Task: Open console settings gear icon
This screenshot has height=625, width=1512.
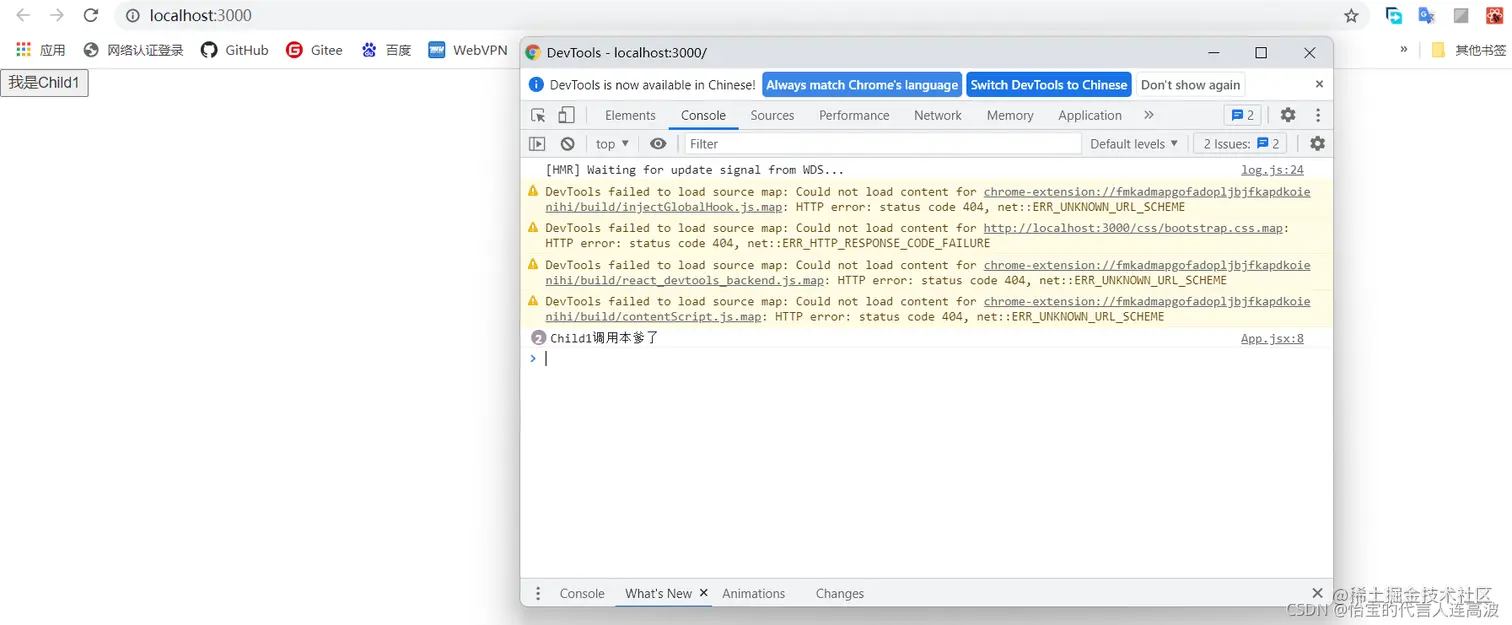Action: pos(1317,144)
